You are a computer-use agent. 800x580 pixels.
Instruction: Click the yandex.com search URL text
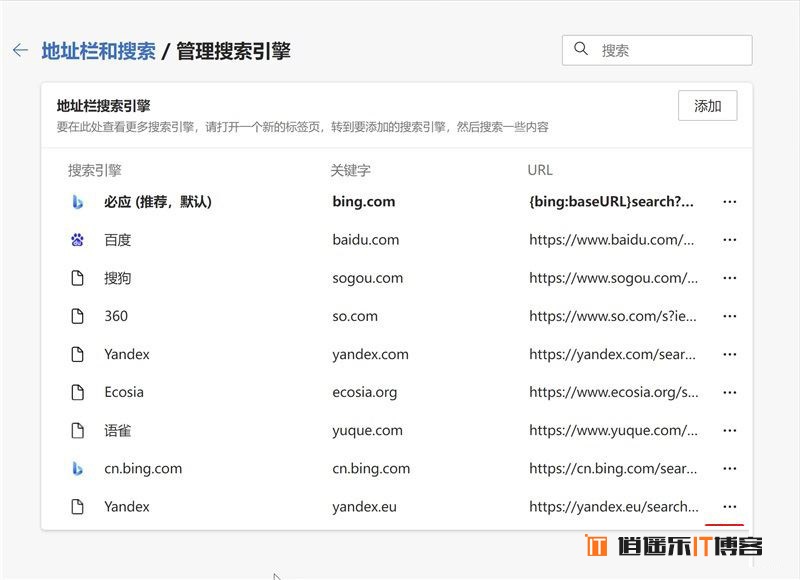click(612, 354)
